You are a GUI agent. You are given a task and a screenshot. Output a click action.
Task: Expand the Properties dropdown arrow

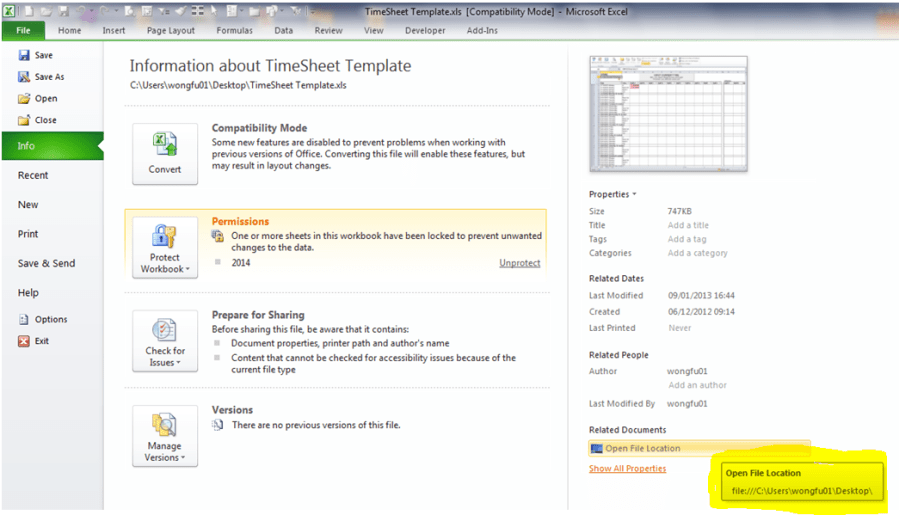click(634, 195)
